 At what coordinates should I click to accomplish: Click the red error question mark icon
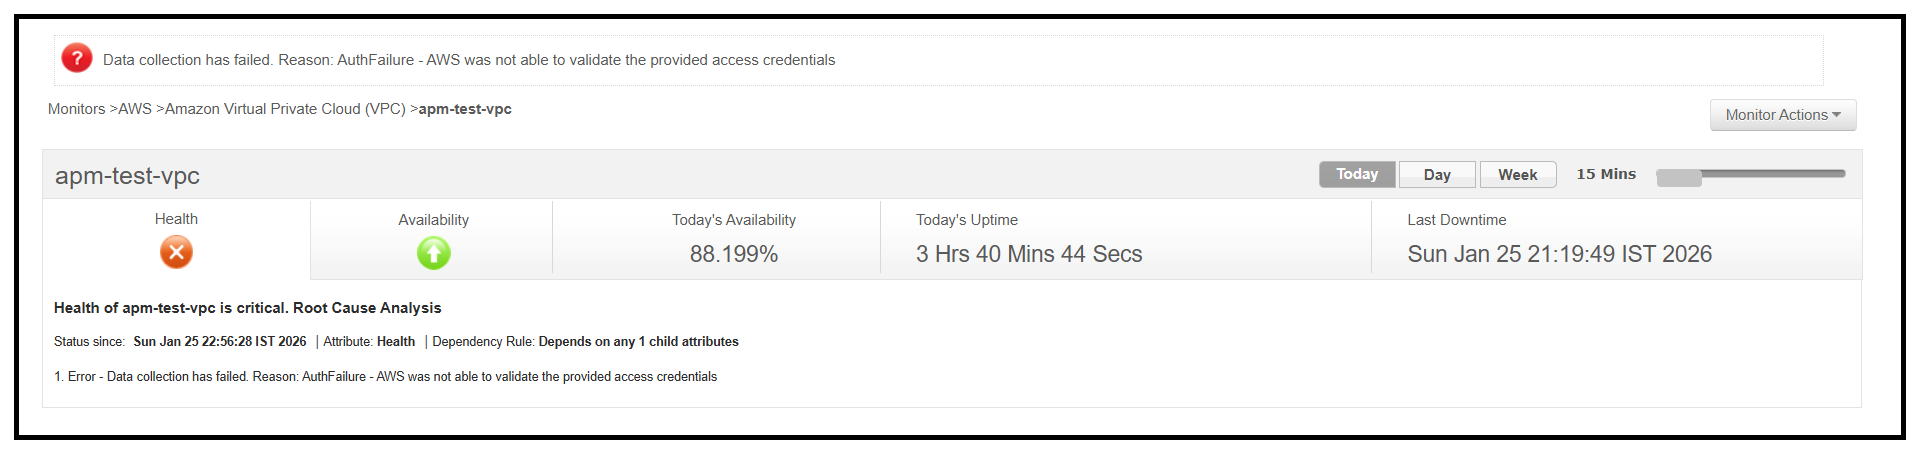click(x=77, y=59)
